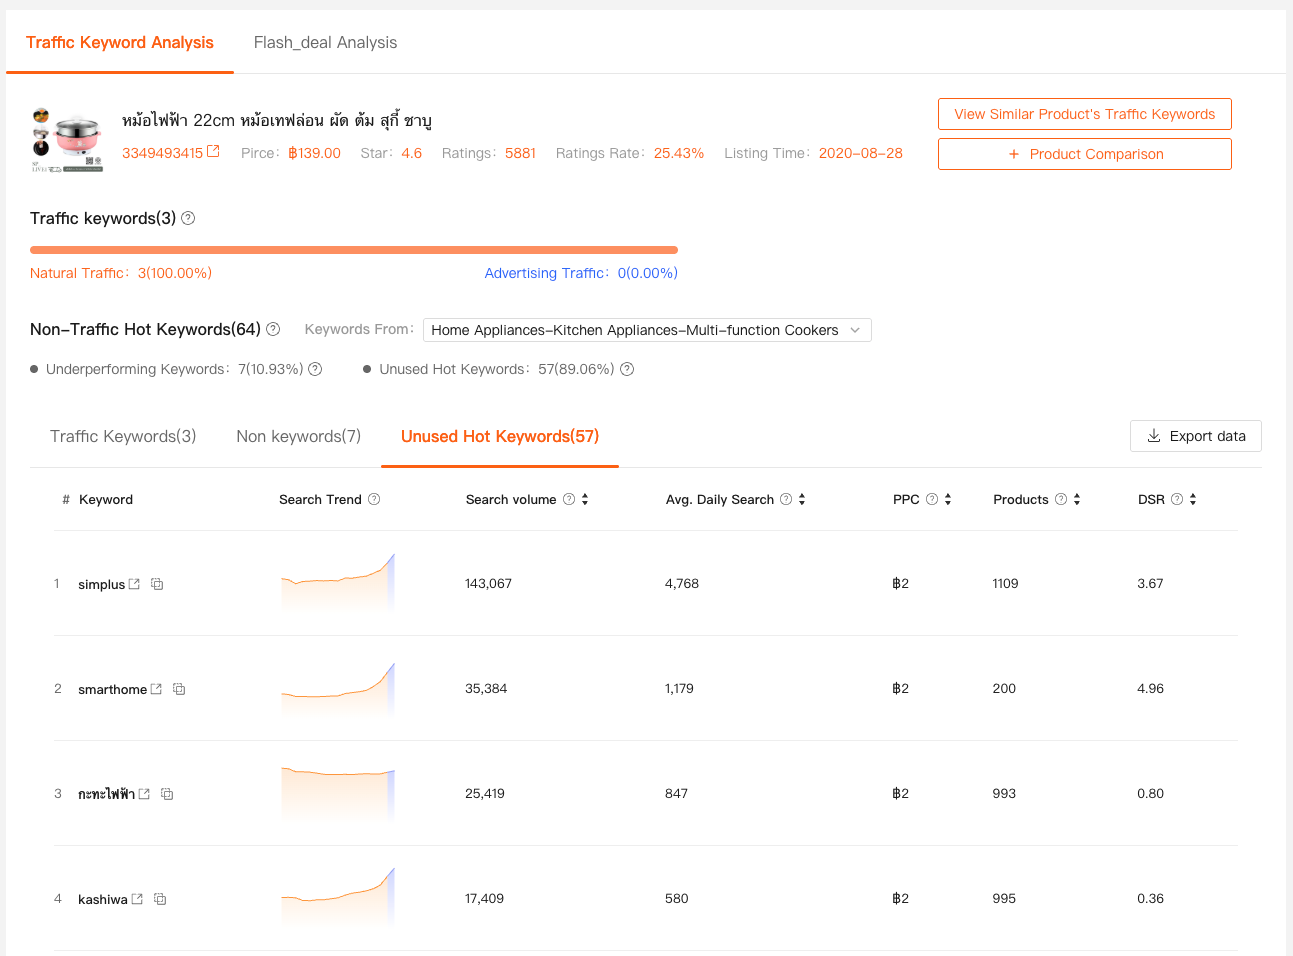The image size is (1293, 956).
Task: Click the product thumbnail image
Action: coord(67,140)
